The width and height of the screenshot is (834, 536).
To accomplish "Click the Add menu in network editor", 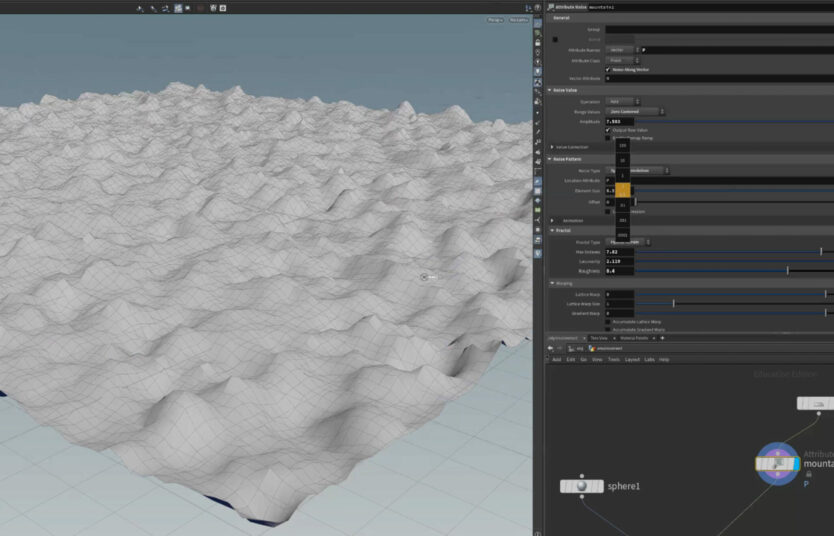I will (x=556, y=359).
